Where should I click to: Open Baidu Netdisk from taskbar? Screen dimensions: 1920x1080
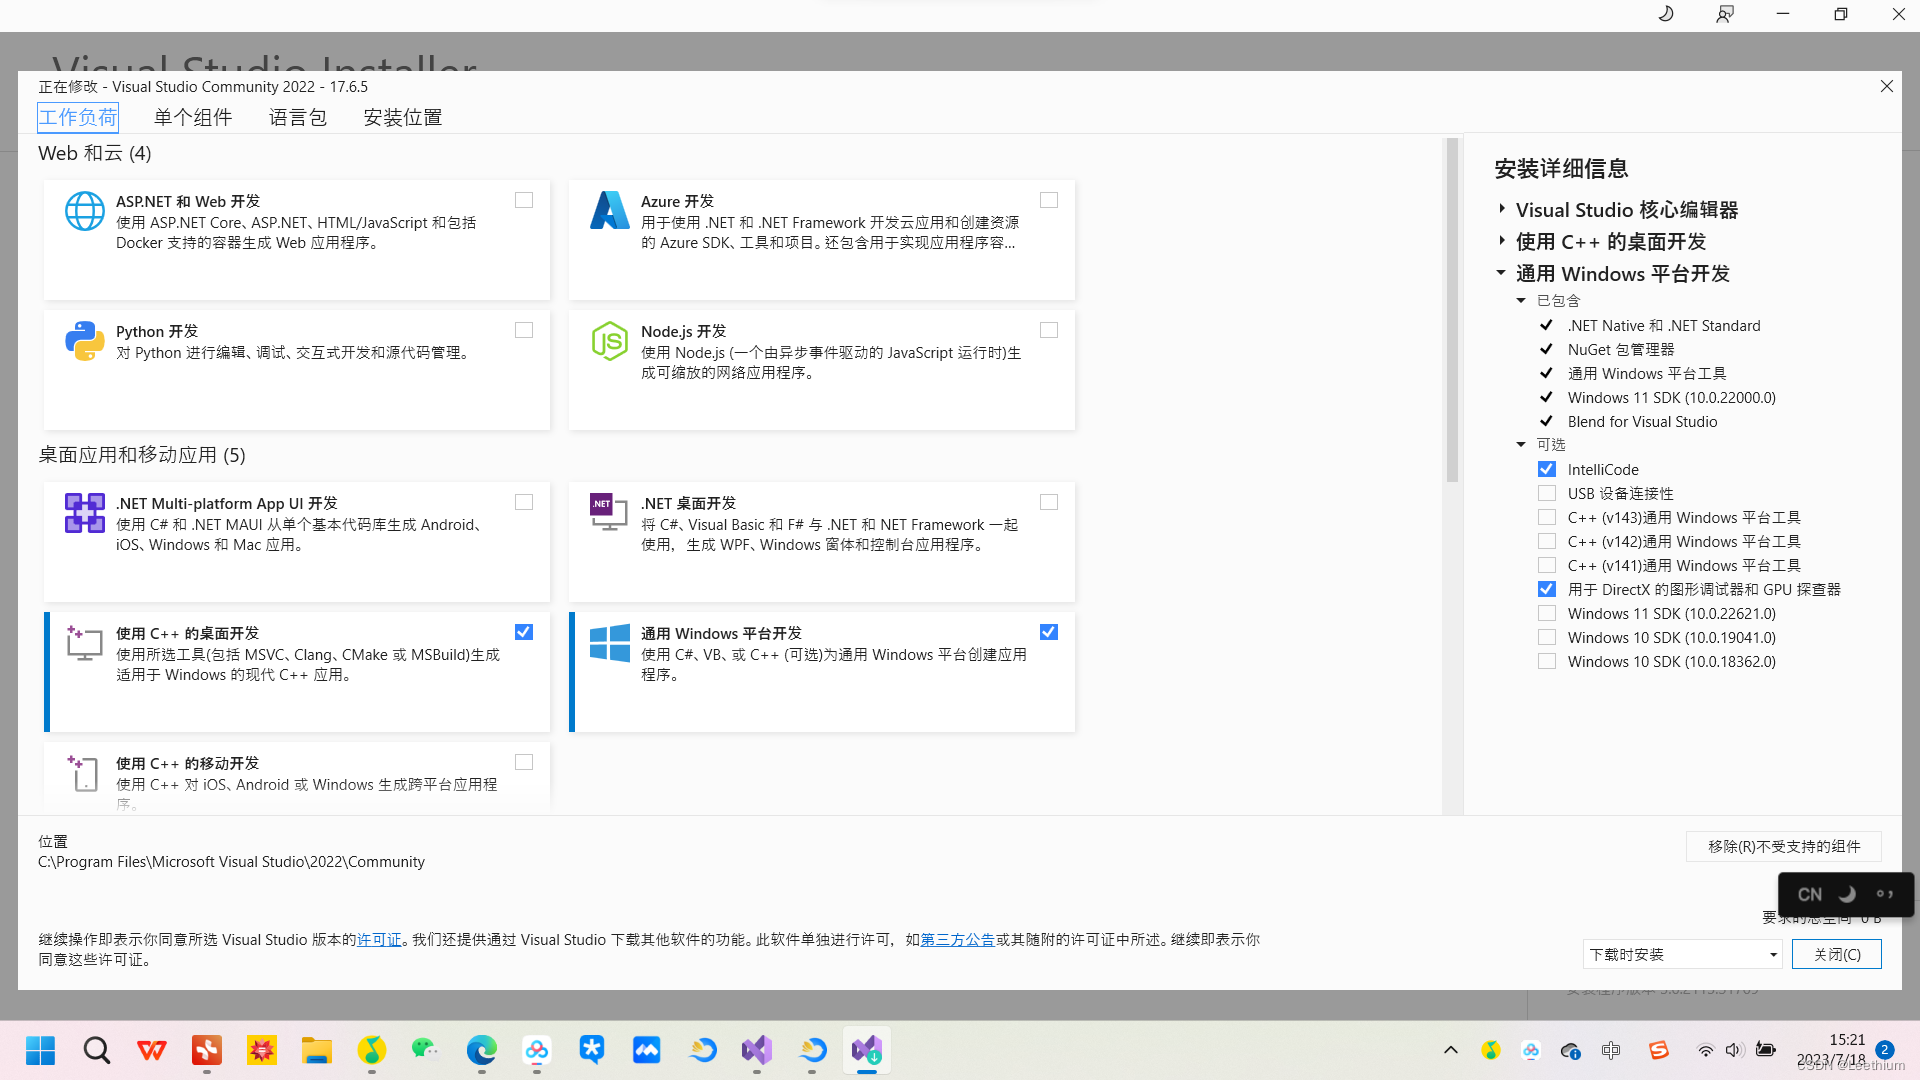tap(537, 1050)
